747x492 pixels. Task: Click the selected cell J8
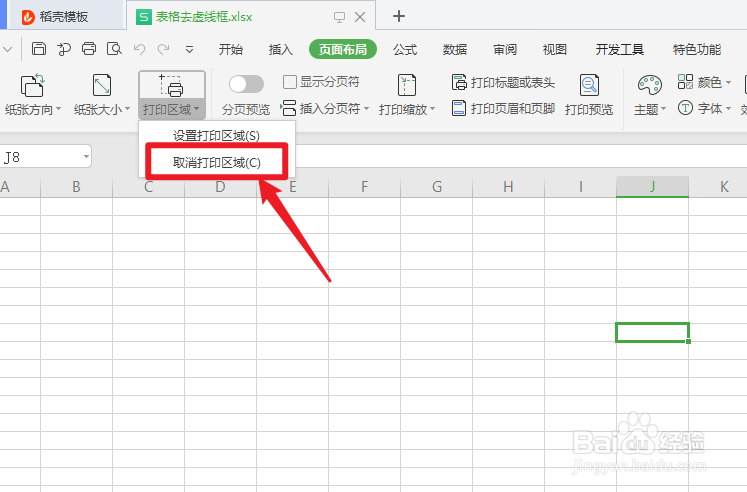[x=652, y=332]
